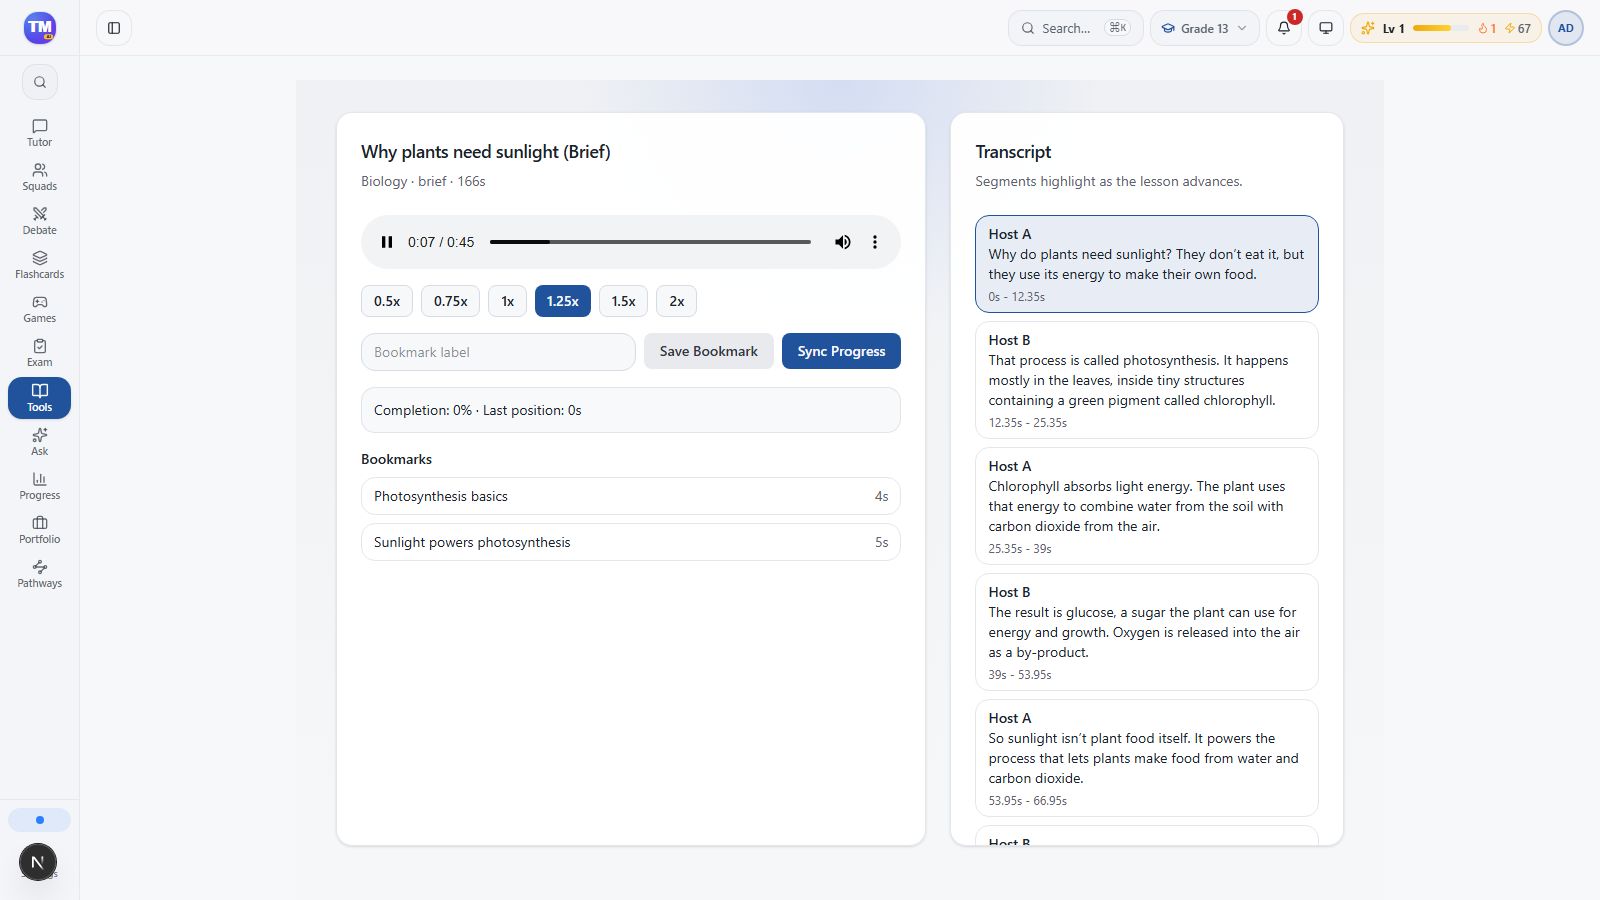1600x900 pixels.
Task: Open the notifications bell
Action: [x=1284, y=28]
